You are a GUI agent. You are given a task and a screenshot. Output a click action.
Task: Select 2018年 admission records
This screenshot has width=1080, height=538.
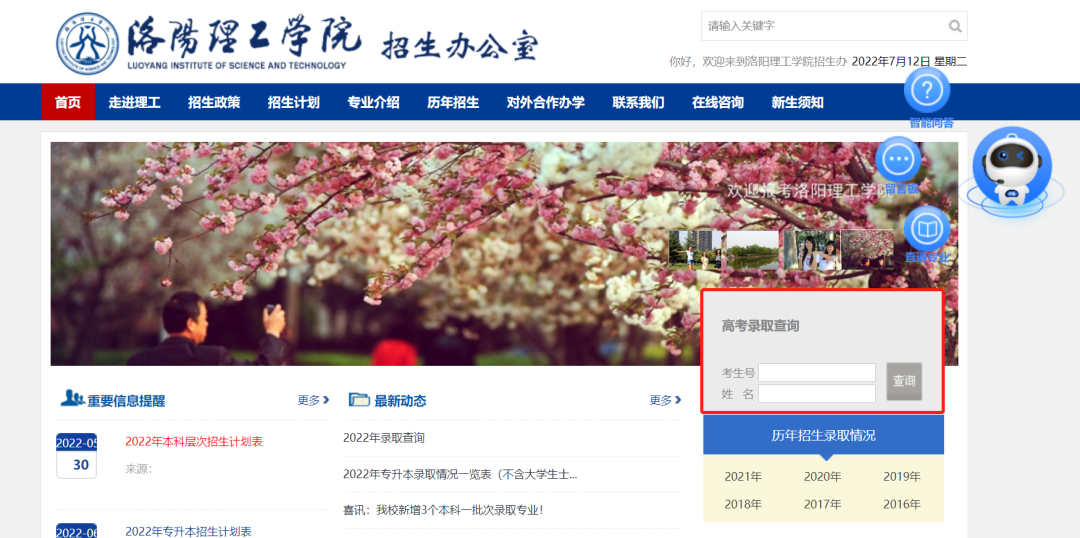[743, 504]
